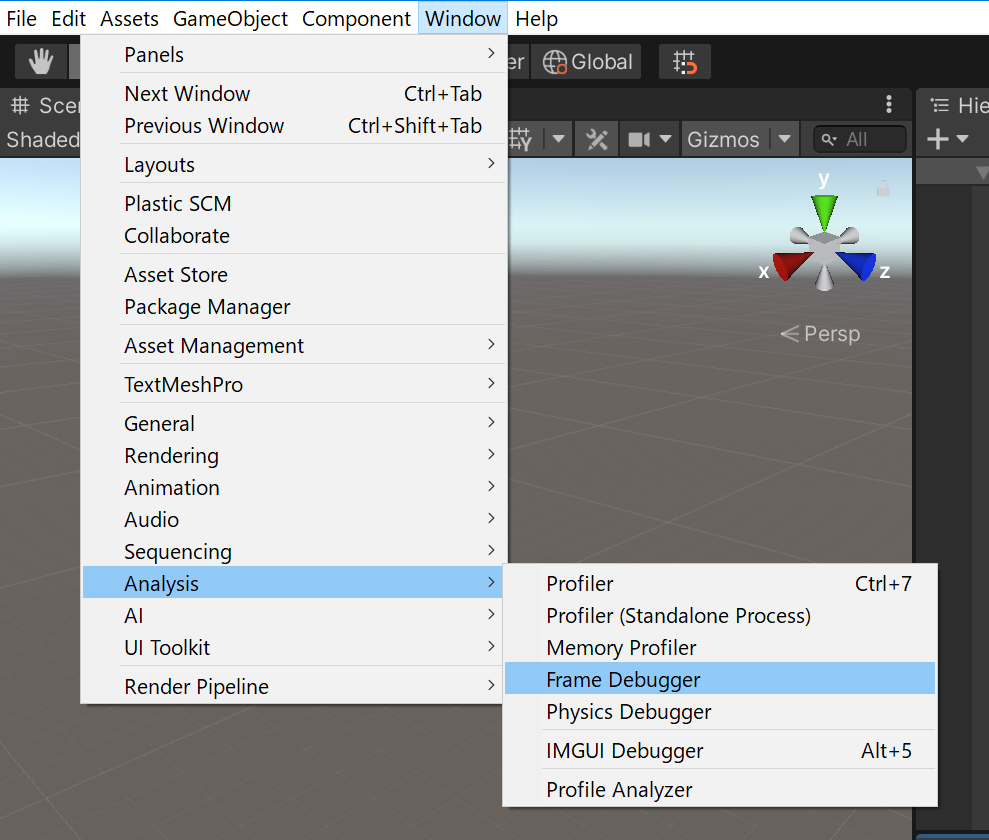Select the Hand tool in the toolbar
This screenshot has width=989, height=840.
point(40,61)
